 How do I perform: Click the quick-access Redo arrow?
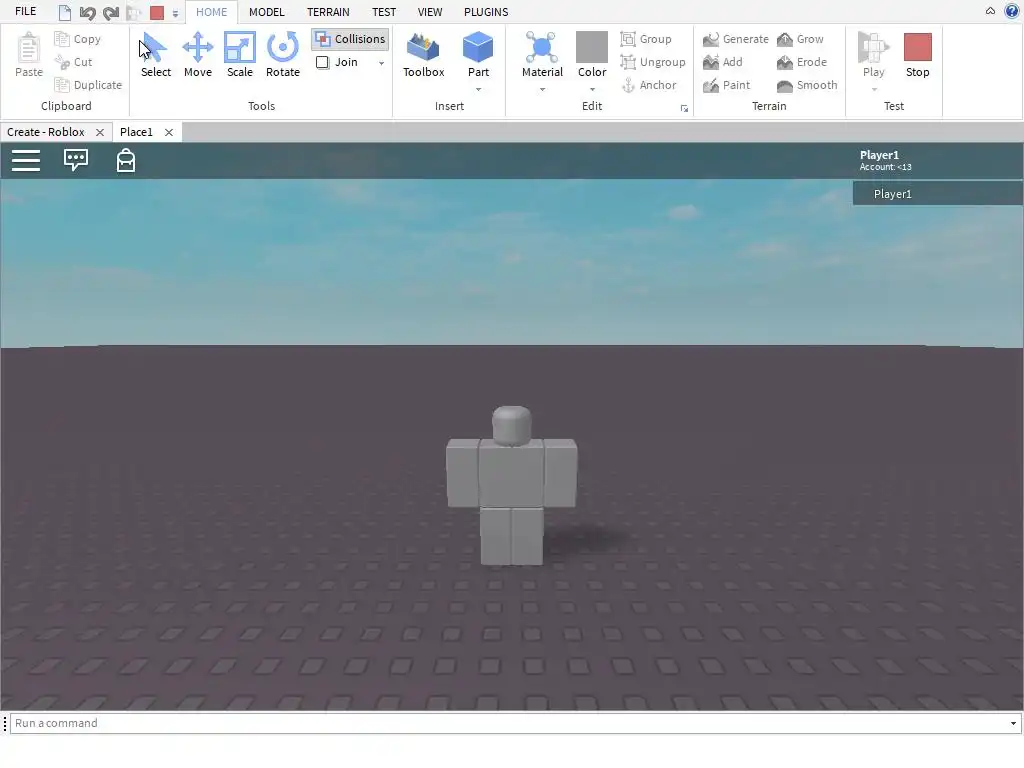pos(111,12)
